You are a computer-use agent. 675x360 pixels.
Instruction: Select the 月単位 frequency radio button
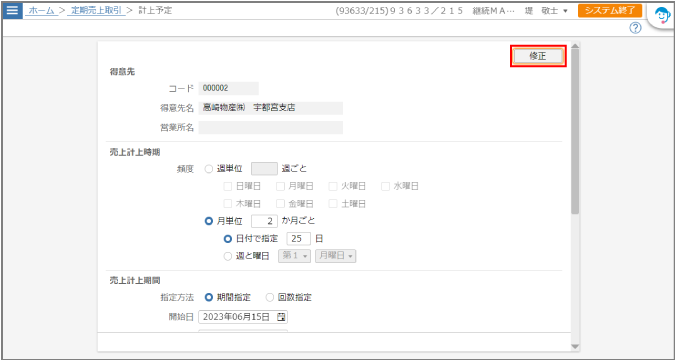pos(209,221)
